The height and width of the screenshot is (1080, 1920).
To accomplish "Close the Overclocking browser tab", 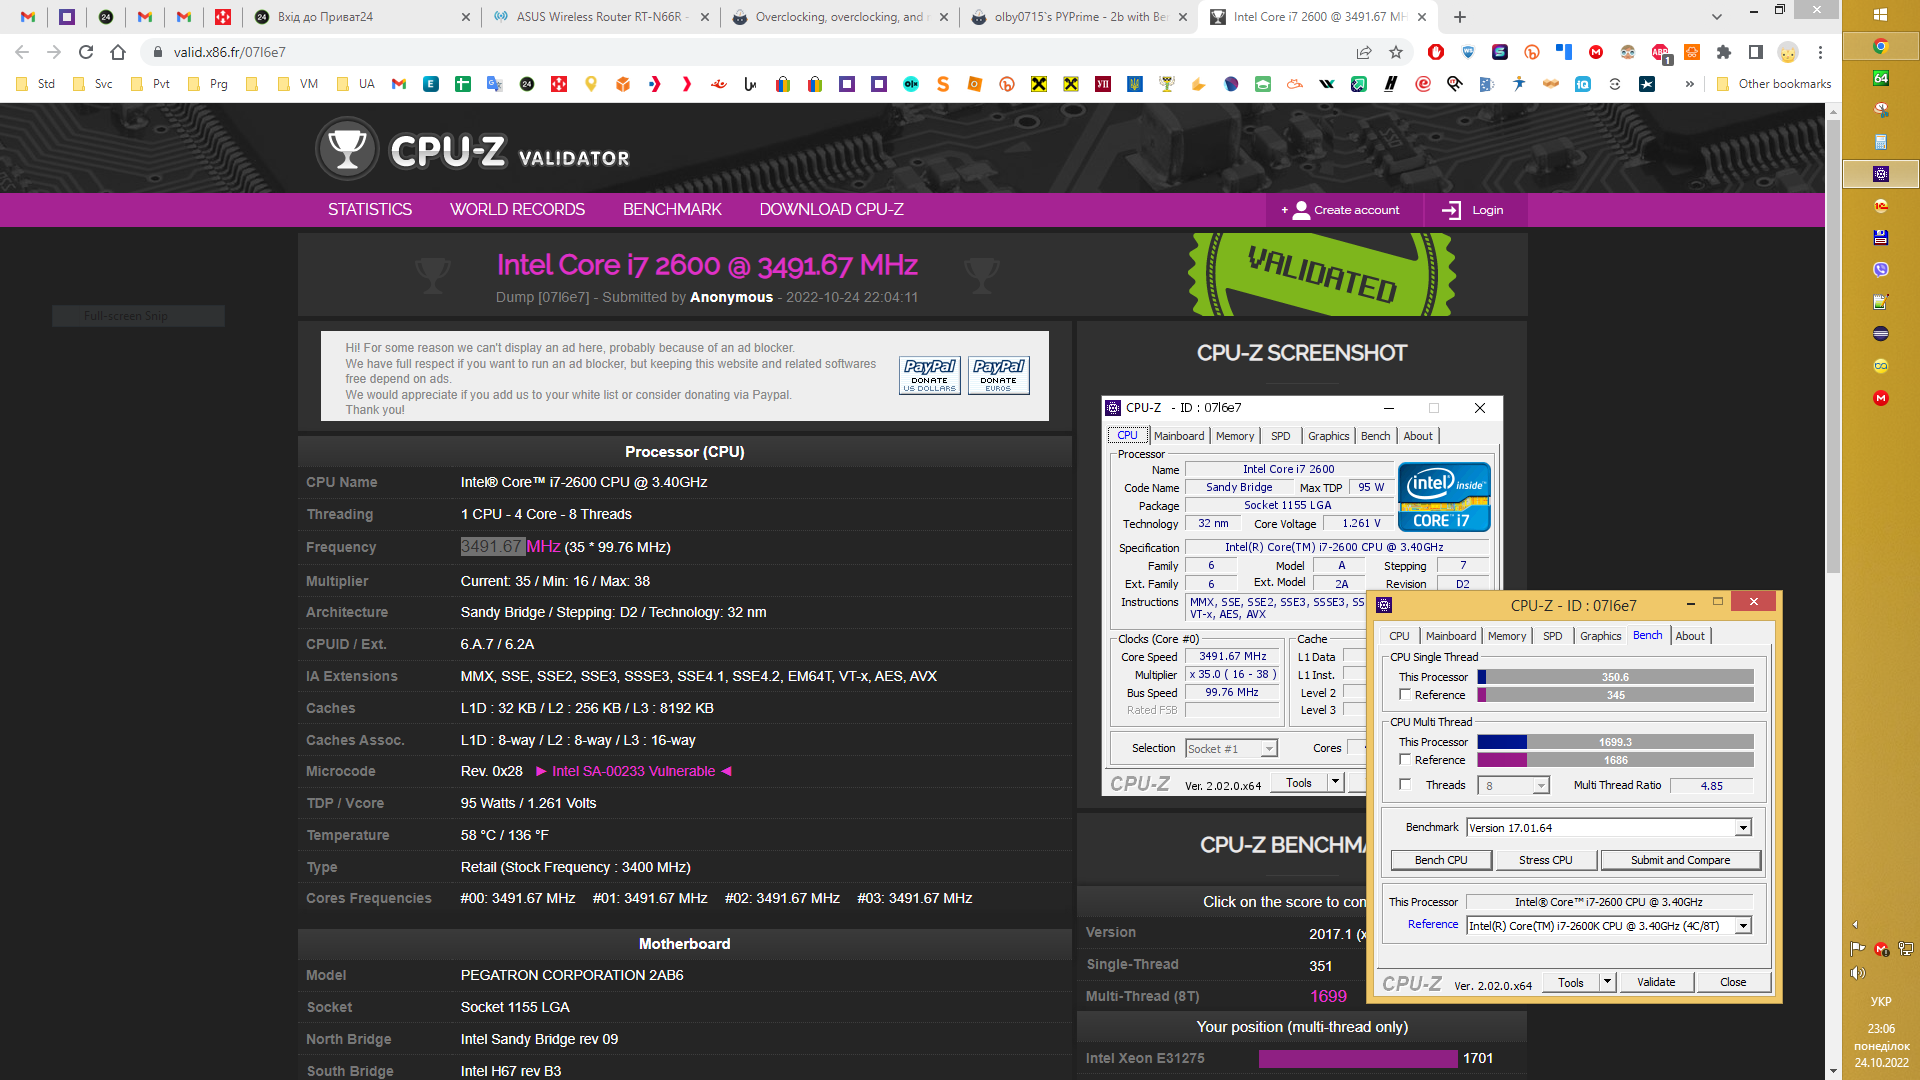I will (943, 17).
